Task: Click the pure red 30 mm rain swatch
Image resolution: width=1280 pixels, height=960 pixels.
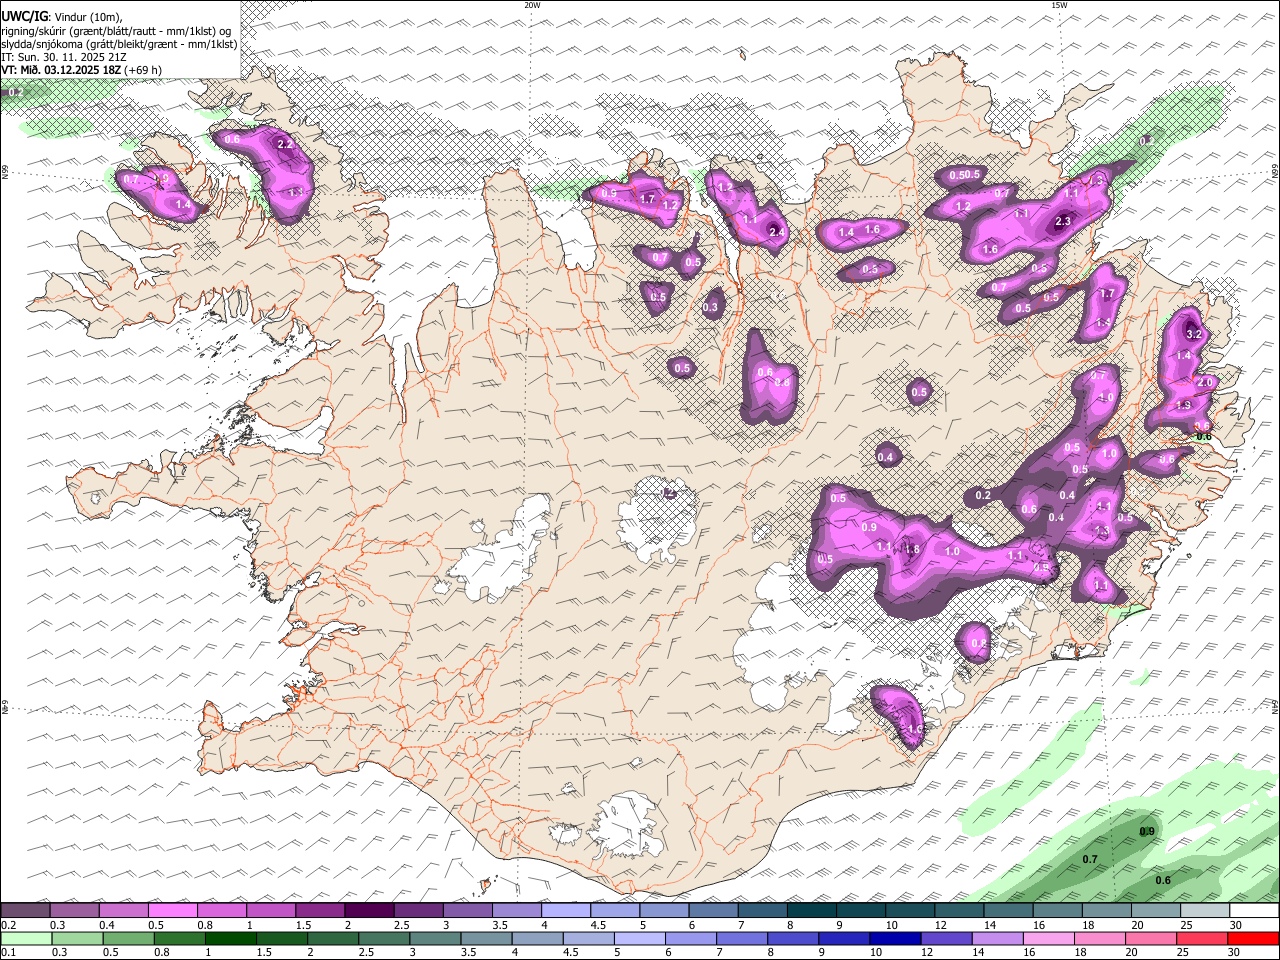Action: 1253,939
